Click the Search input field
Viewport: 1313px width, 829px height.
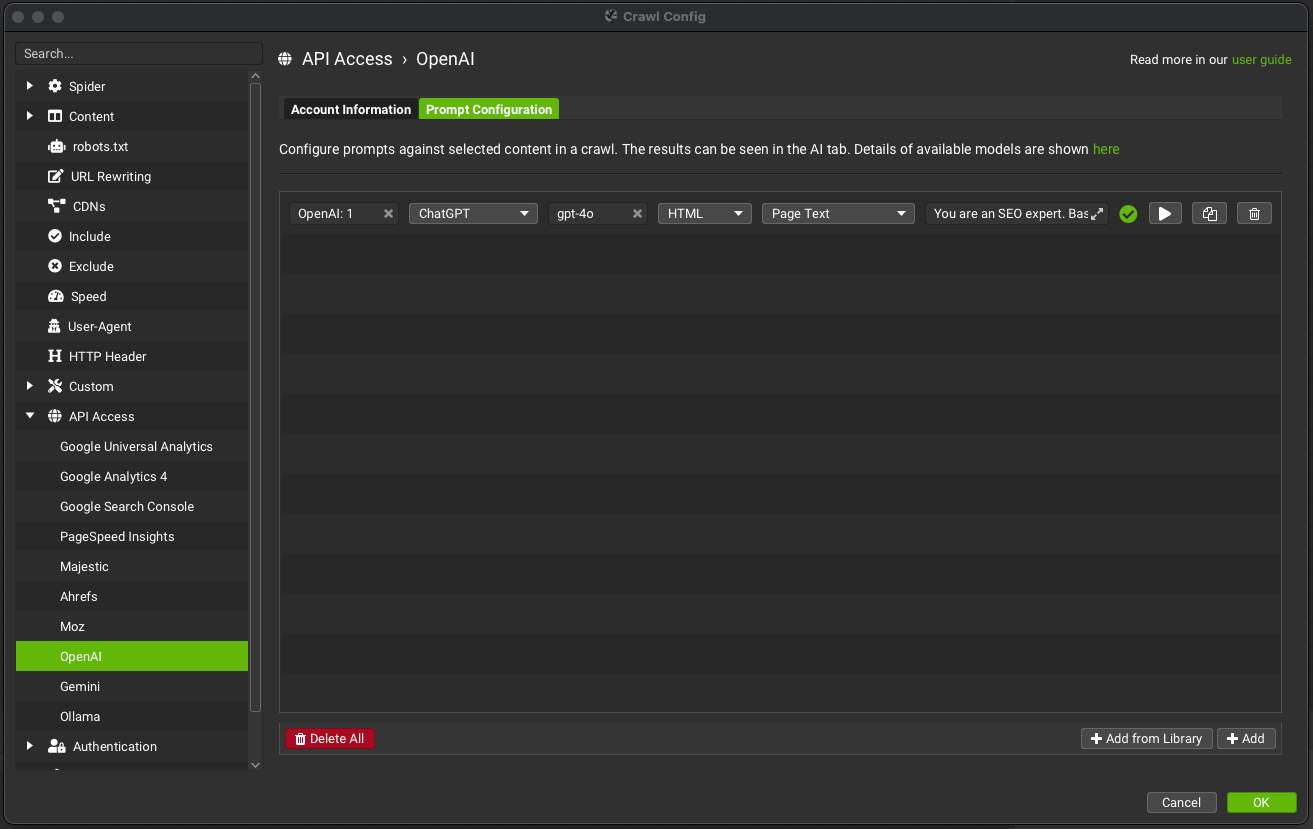pos(139,53)
